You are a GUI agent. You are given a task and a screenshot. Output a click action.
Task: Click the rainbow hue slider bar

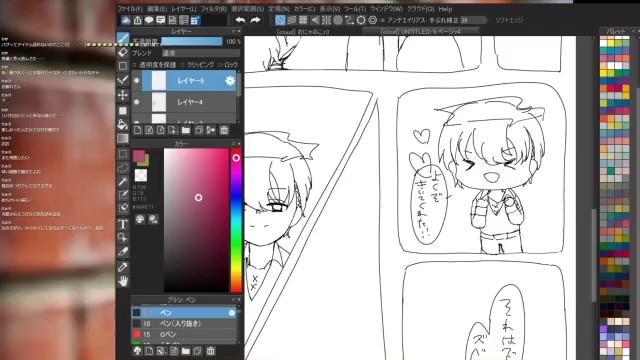[x=236, y=220]
